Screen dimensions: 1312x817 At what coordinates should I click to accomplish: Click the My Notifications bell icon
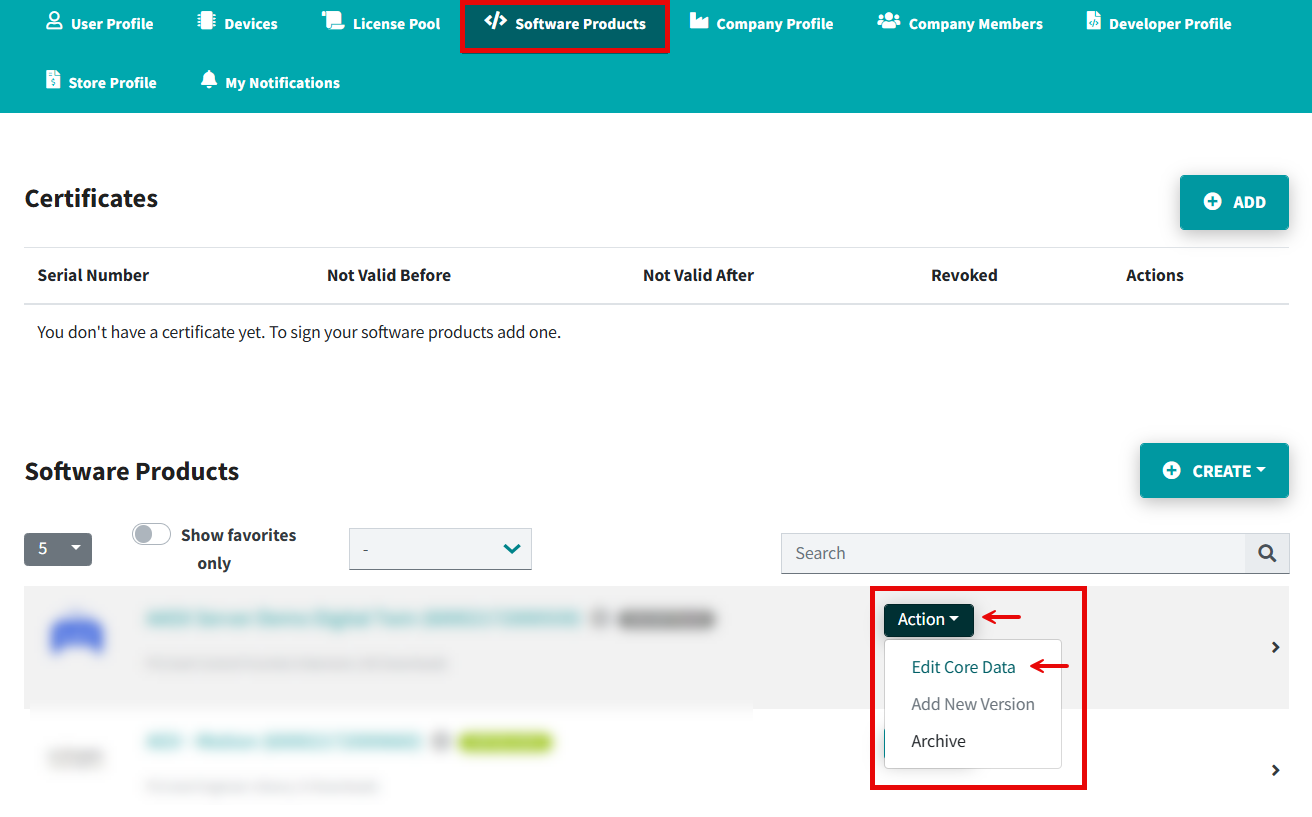click(208, 80)
